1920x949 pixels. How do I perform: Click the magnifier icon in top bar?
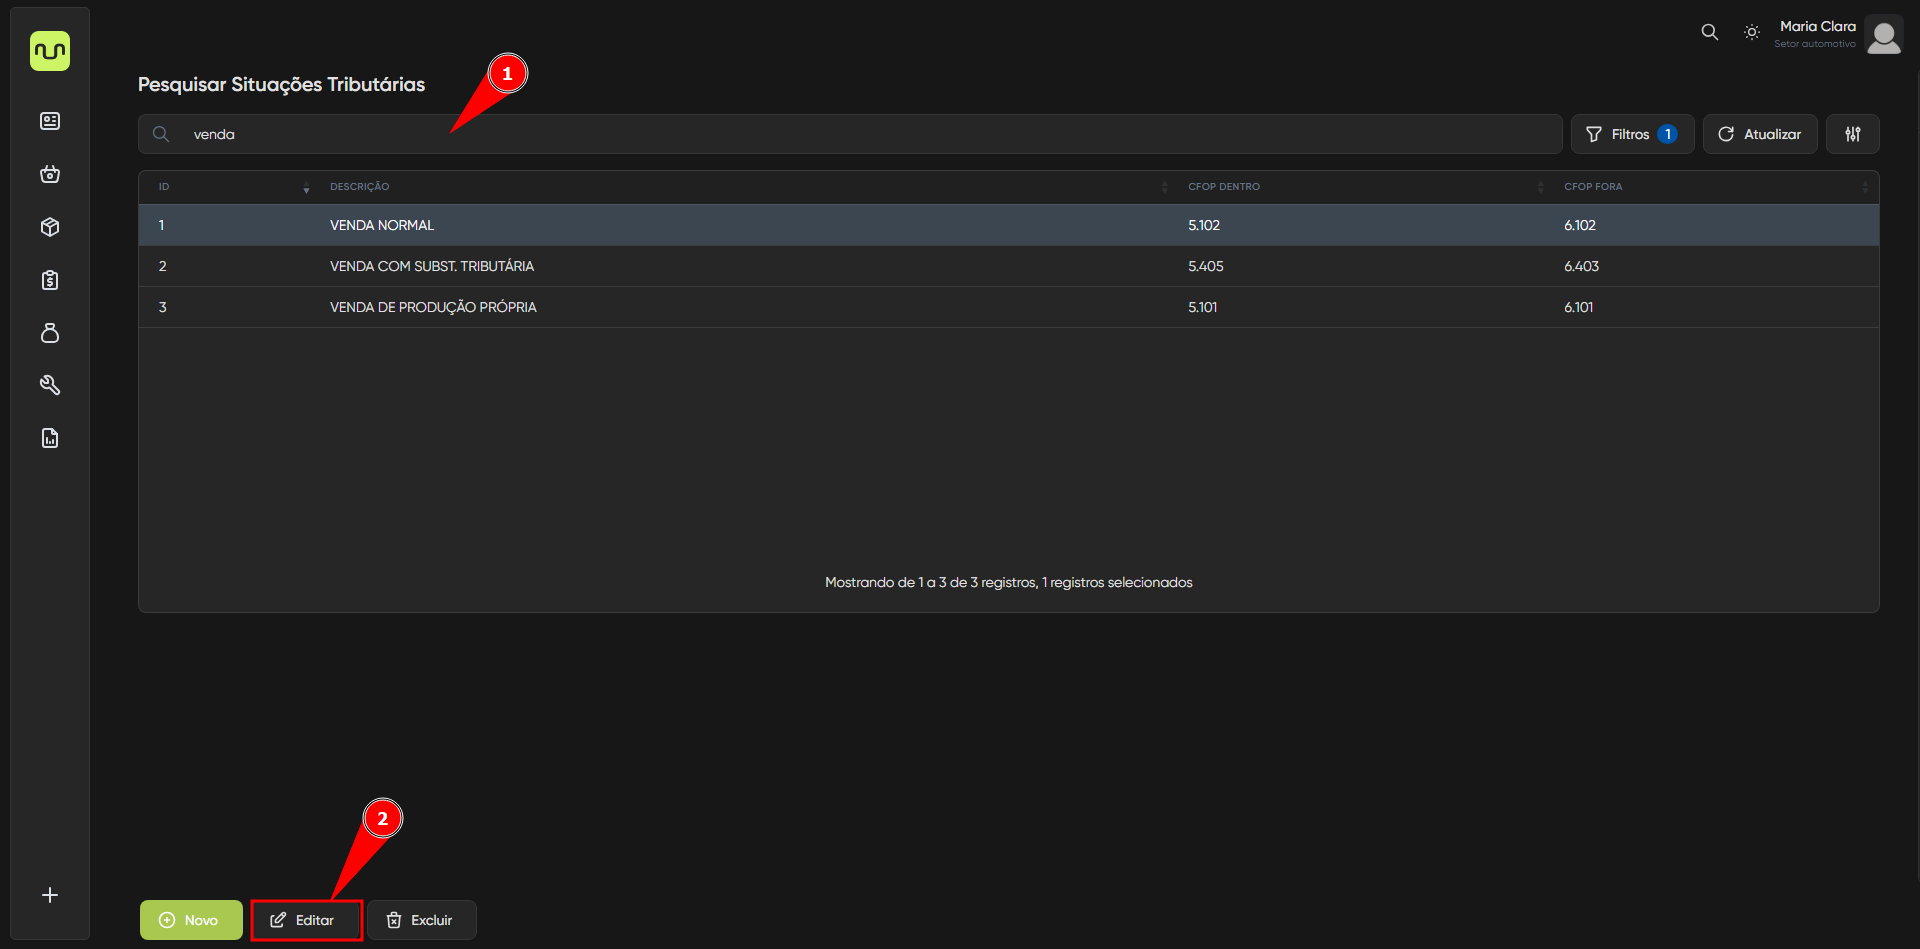point(1710,32)
